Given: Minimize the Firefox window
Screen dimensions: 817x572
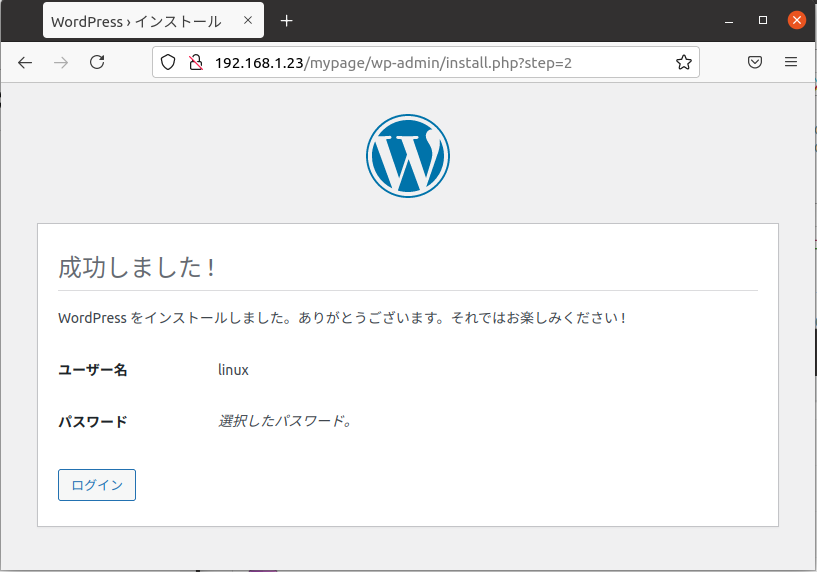Looking at the screenshot, I should [x=729, y=21].
